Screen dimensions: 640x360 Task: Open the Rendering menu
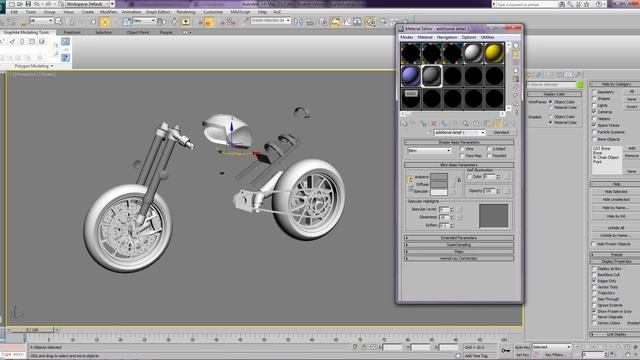186,12
